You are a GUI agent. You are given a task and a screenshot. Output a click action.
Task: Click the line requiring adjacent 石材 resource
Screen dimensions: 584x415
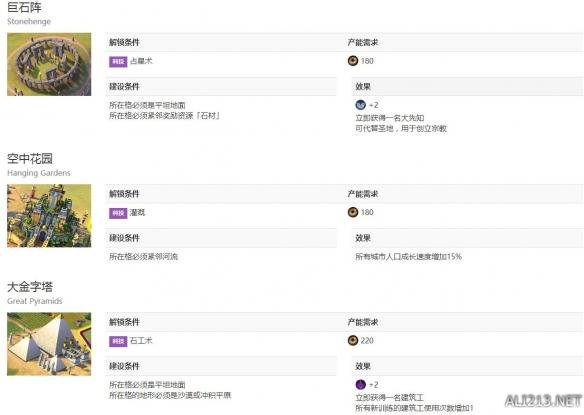point(164,116)
